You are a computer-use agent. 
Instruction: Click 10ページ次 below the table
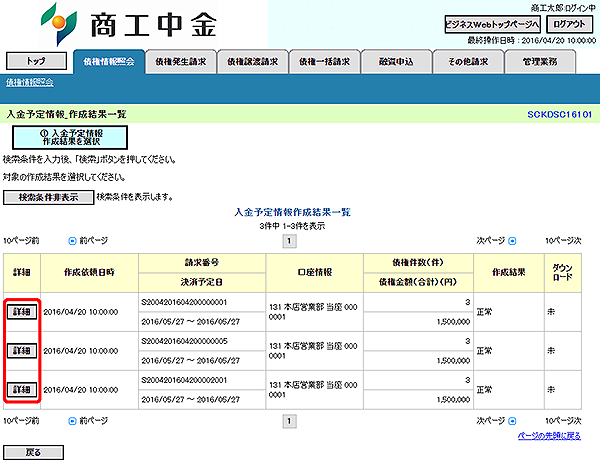pyautogui.click(x=563, y=421)
